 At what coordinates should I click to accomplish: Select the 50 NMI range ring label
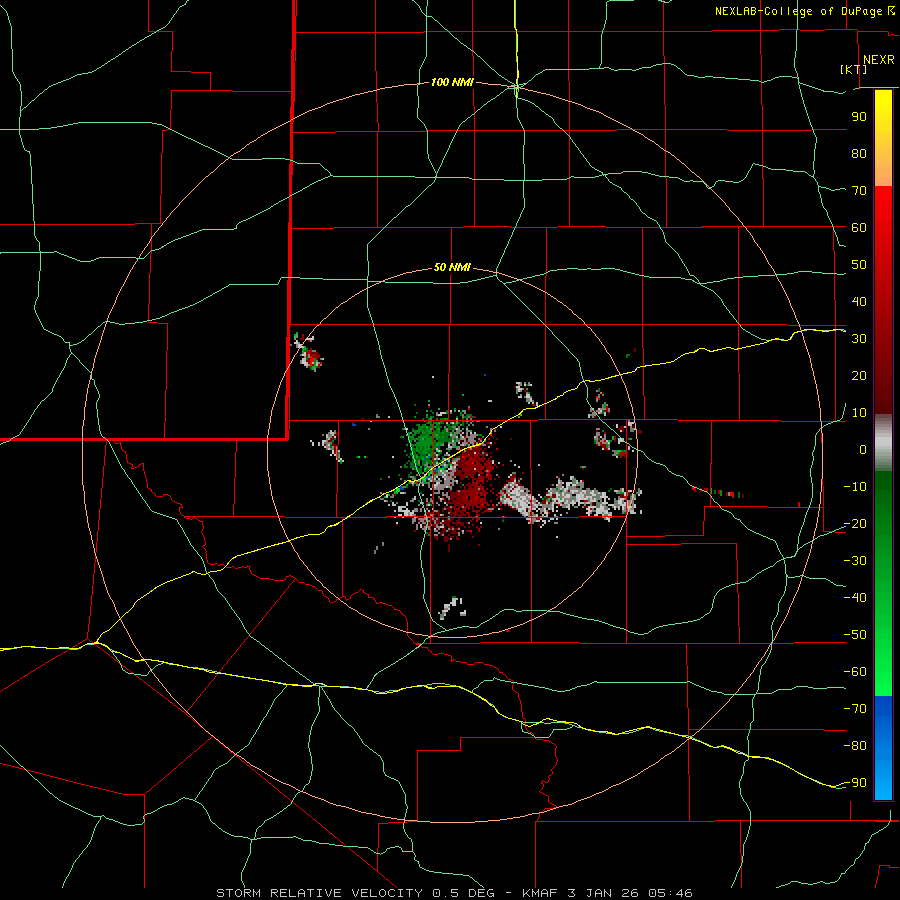point(452,267)
